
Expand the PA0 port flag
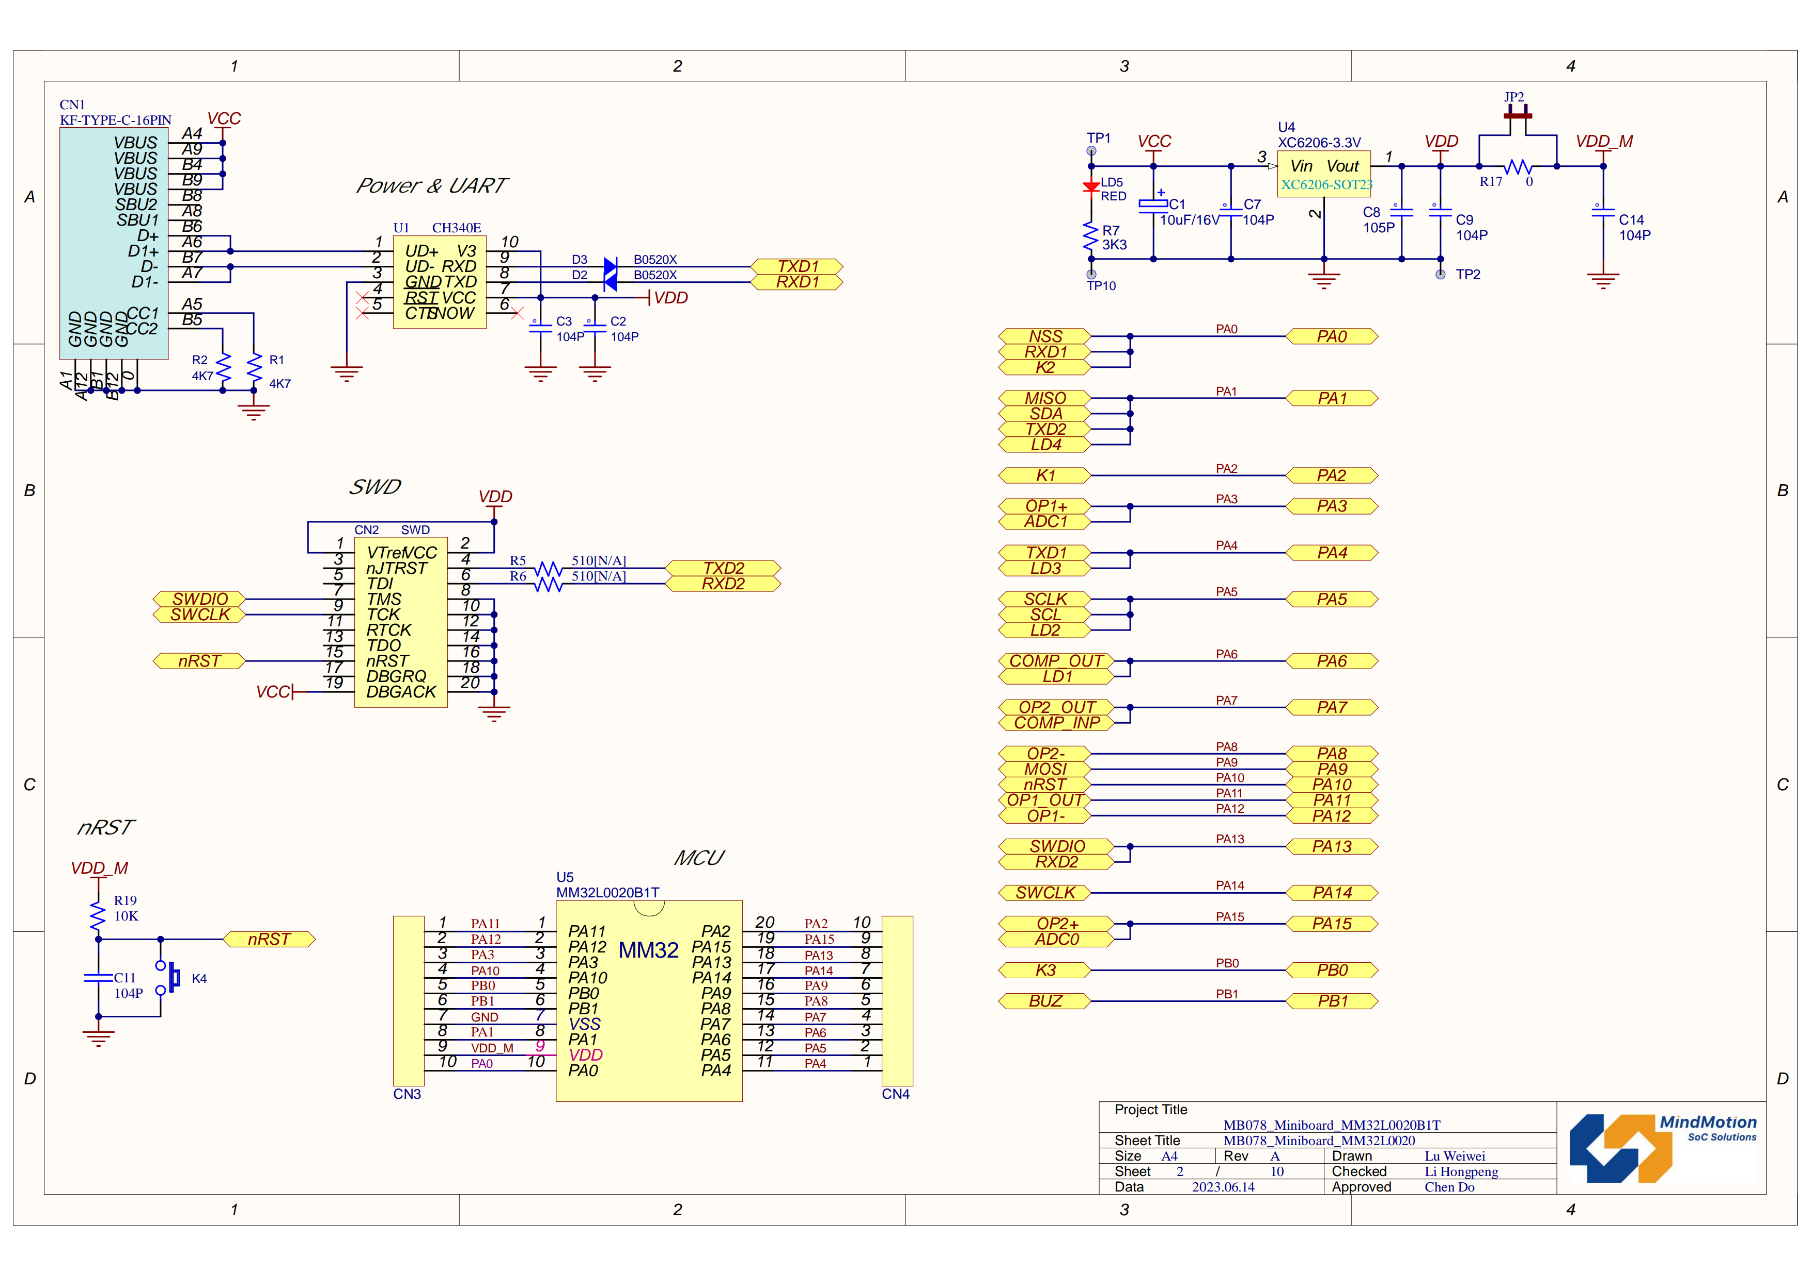pyautogui.click(x=1334, y=336)
